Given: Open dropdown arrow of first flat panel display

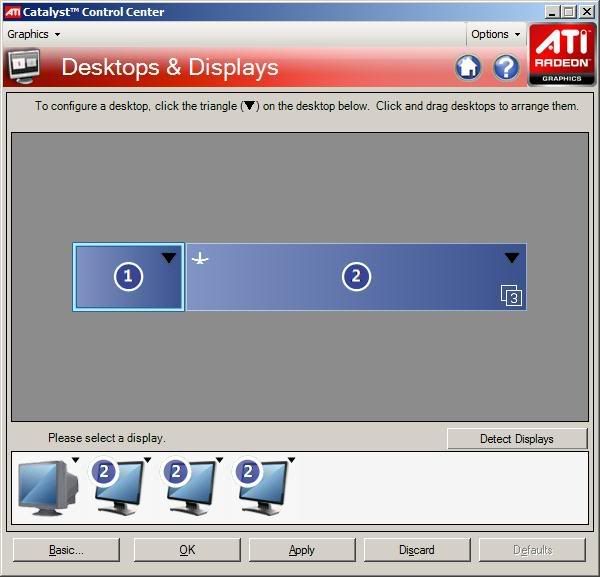Looking at the screenshot, I should (x=147, y=460).
